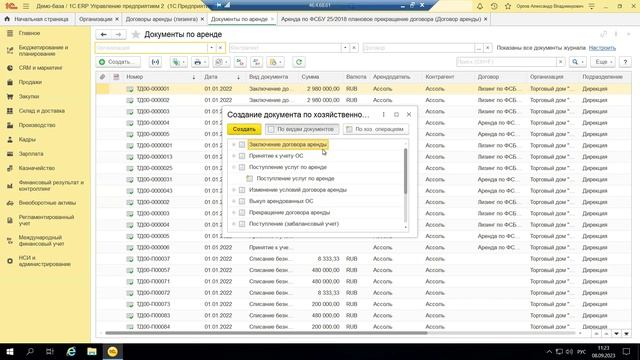Image resolution: width=640 pixels, height=360 pixels.
Task: Open Склад и доставка section
Action: tap(41, 111)
